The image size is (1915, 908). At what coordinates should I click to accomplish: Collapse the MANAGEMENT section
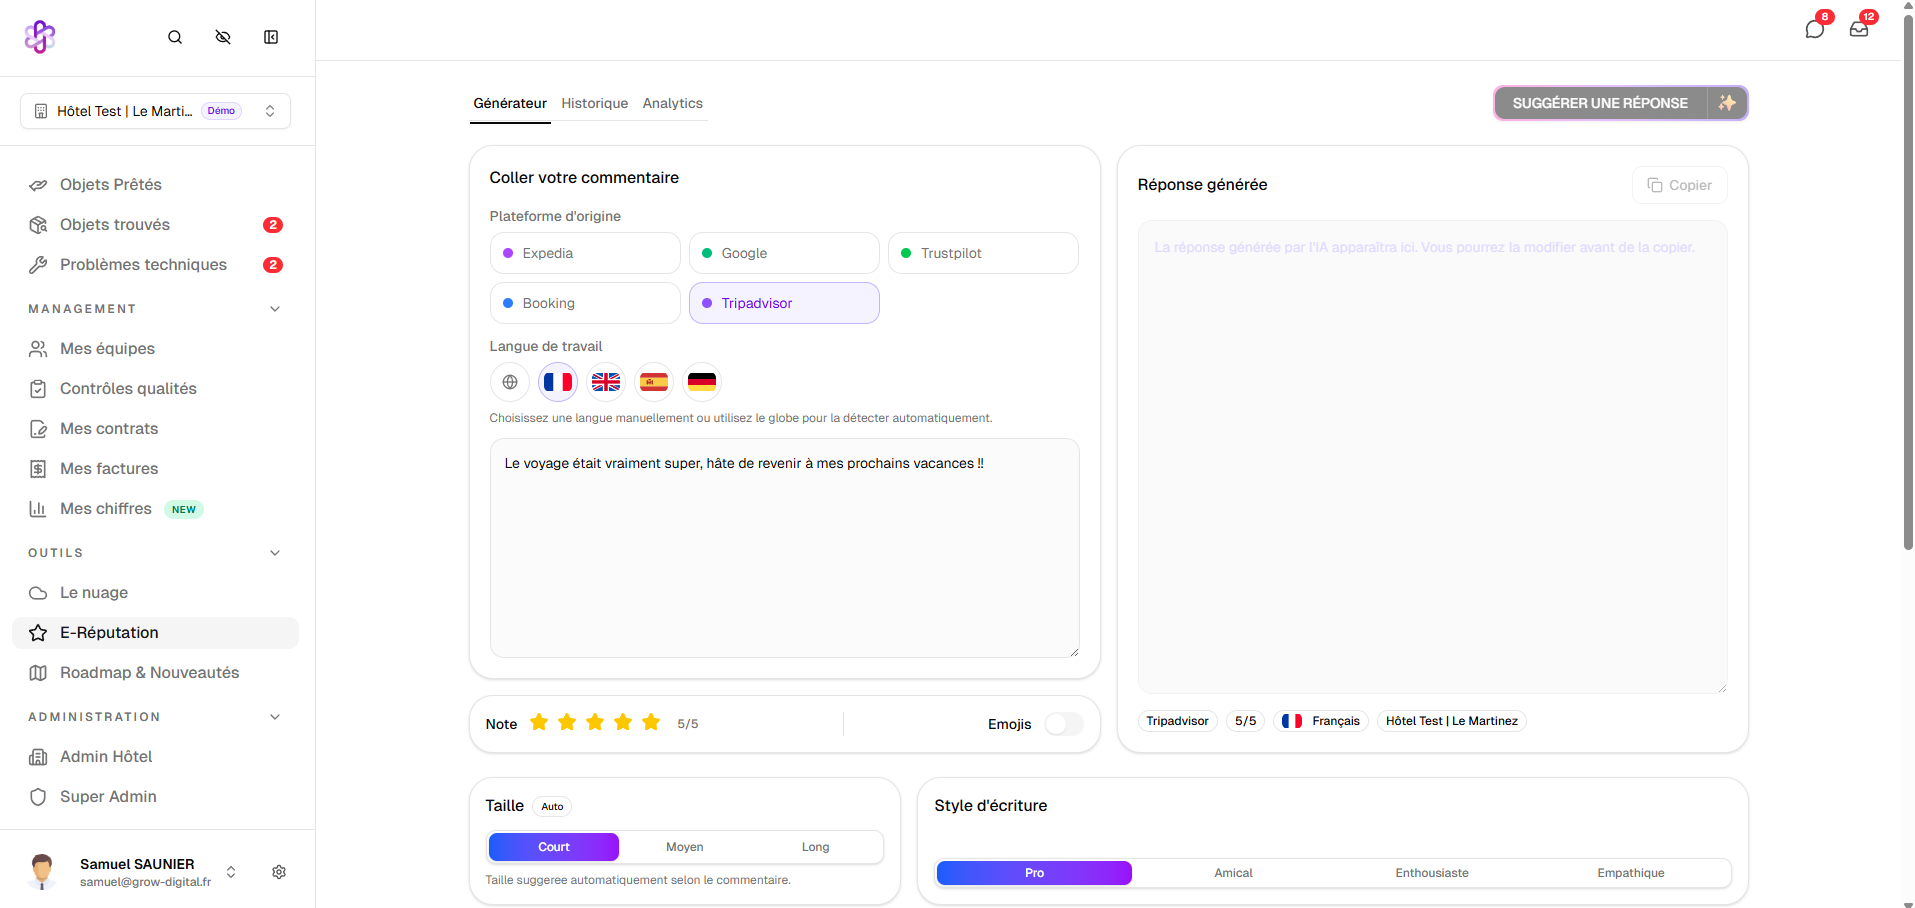click(x=275, y=309)
